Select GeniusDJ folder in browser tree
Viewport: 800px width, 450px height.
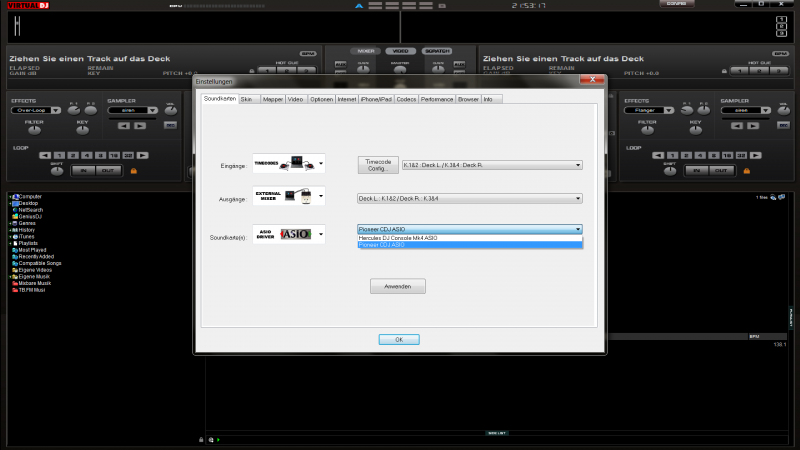tap(27, 216)
